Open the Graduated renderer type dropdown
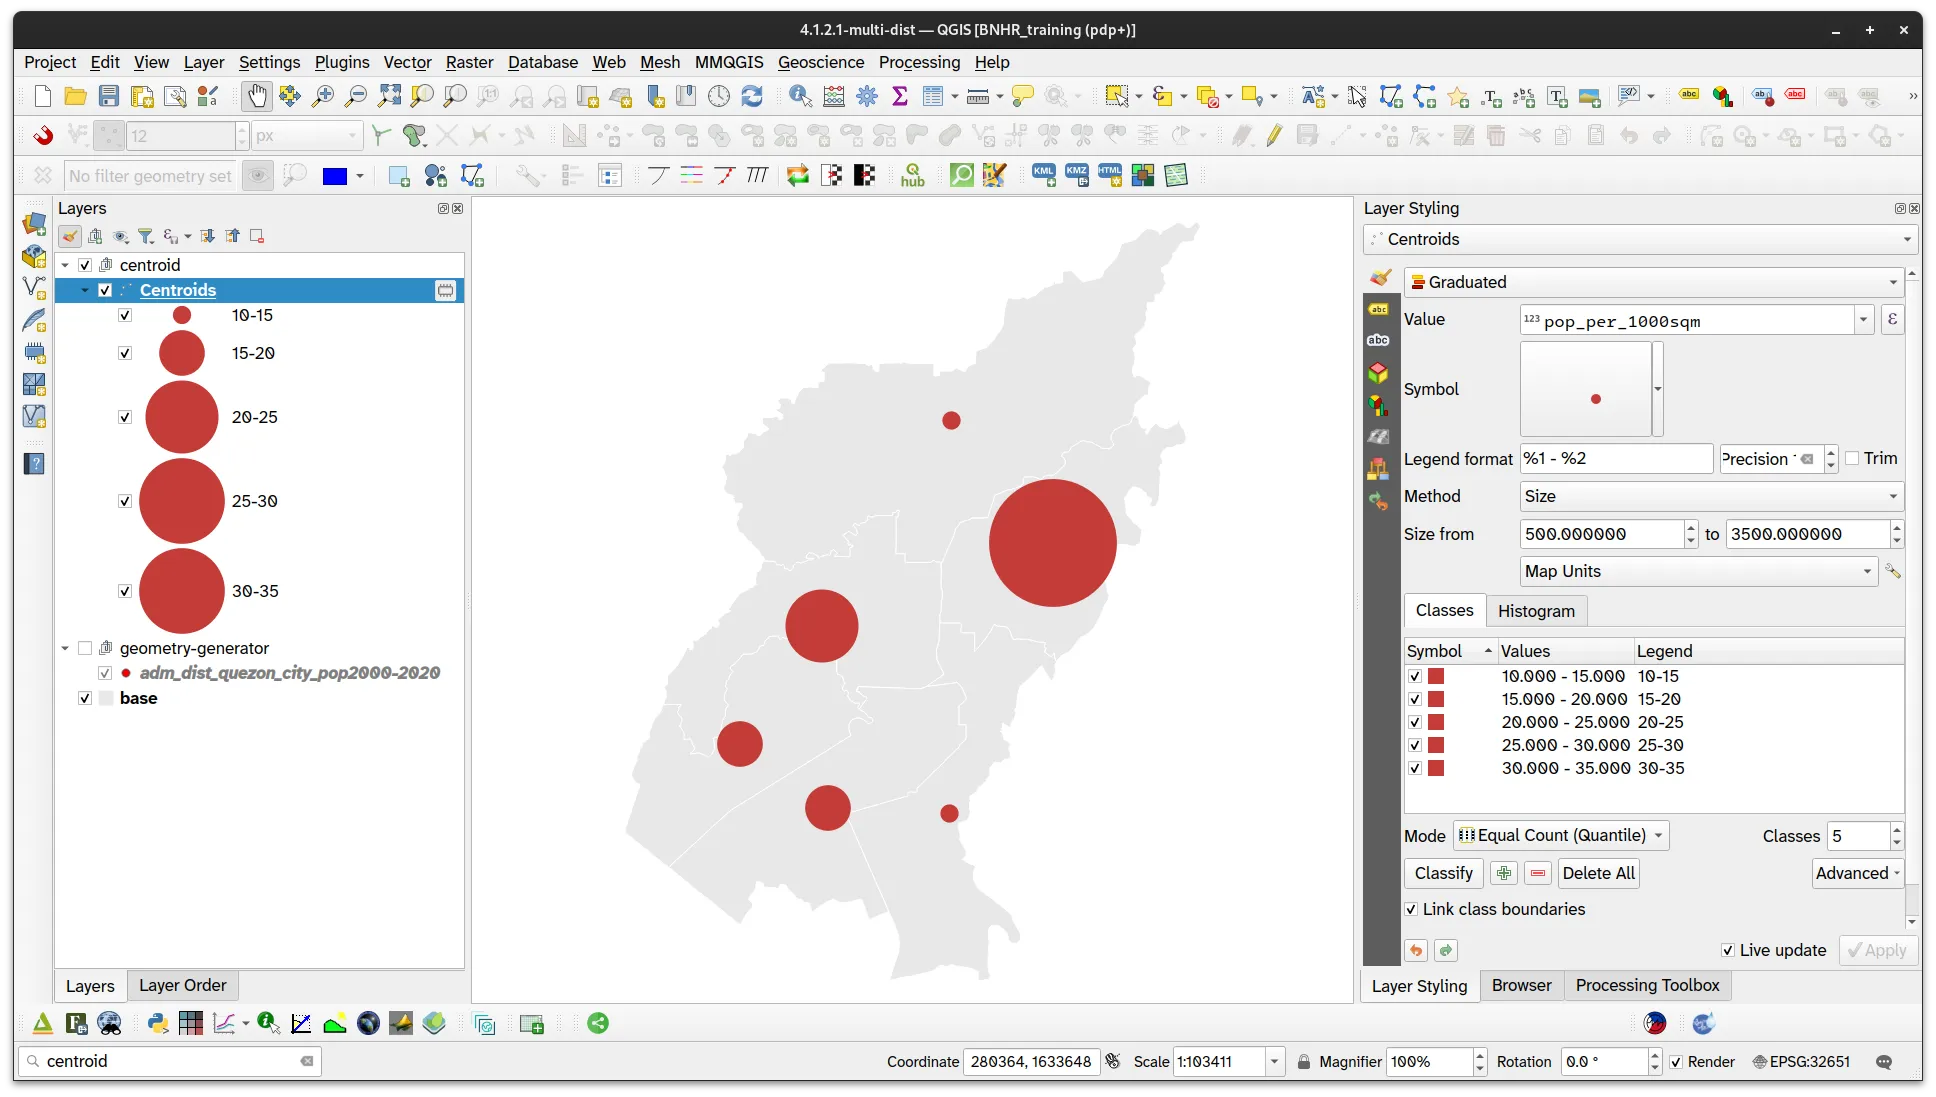This screenshot has width=1936, height=1097. [x=1654, y=282]
